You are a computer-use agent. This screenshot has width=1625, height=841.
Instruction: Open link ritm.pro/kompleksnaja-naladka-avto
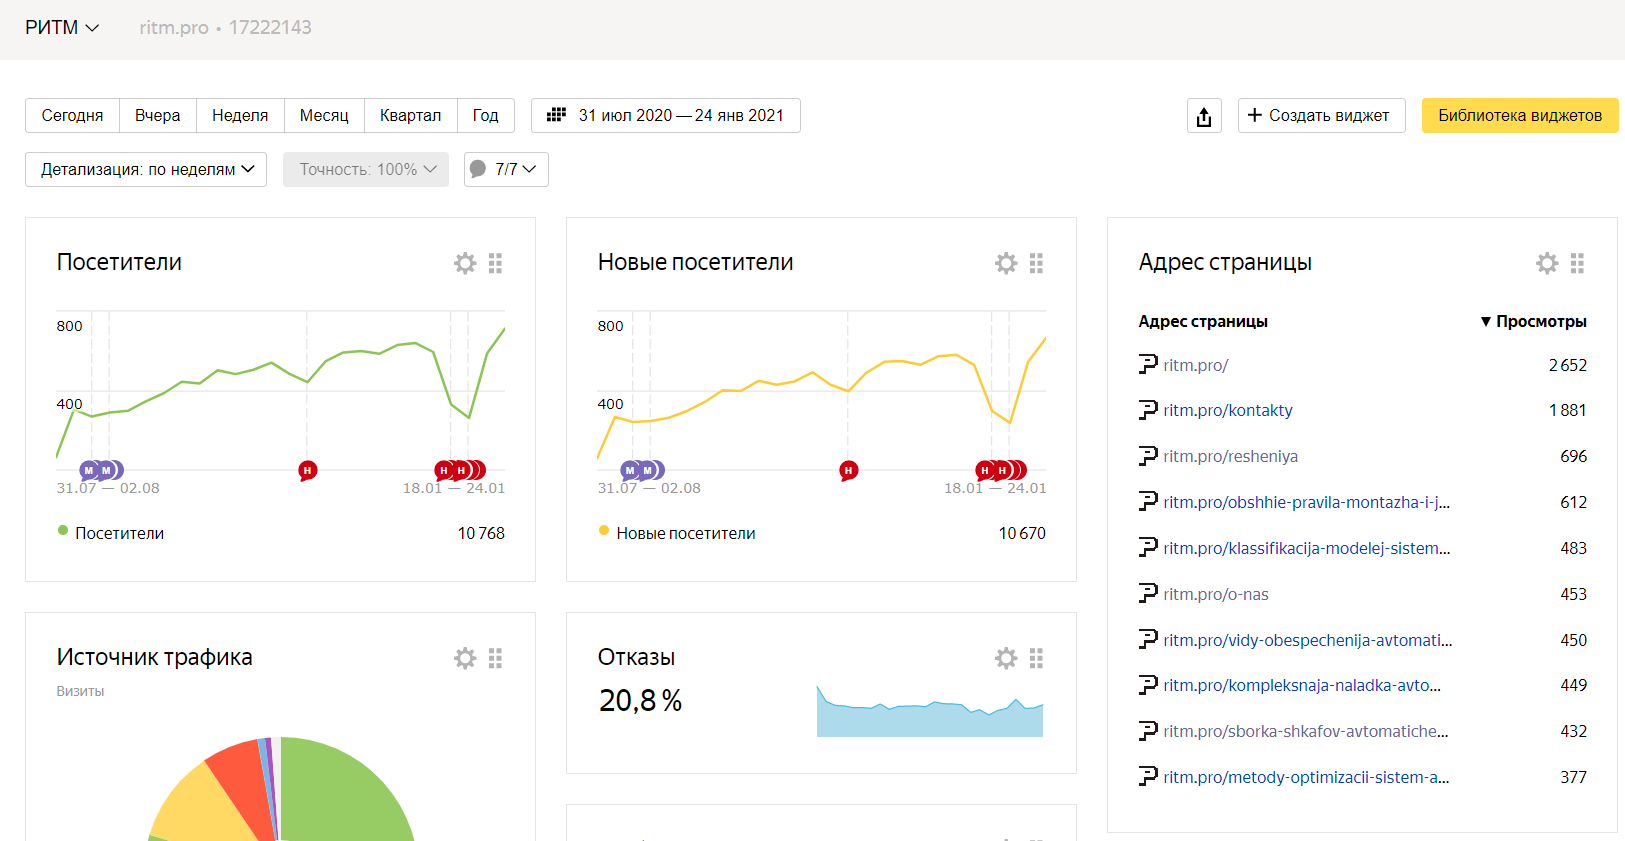(x=1302, y=685)
